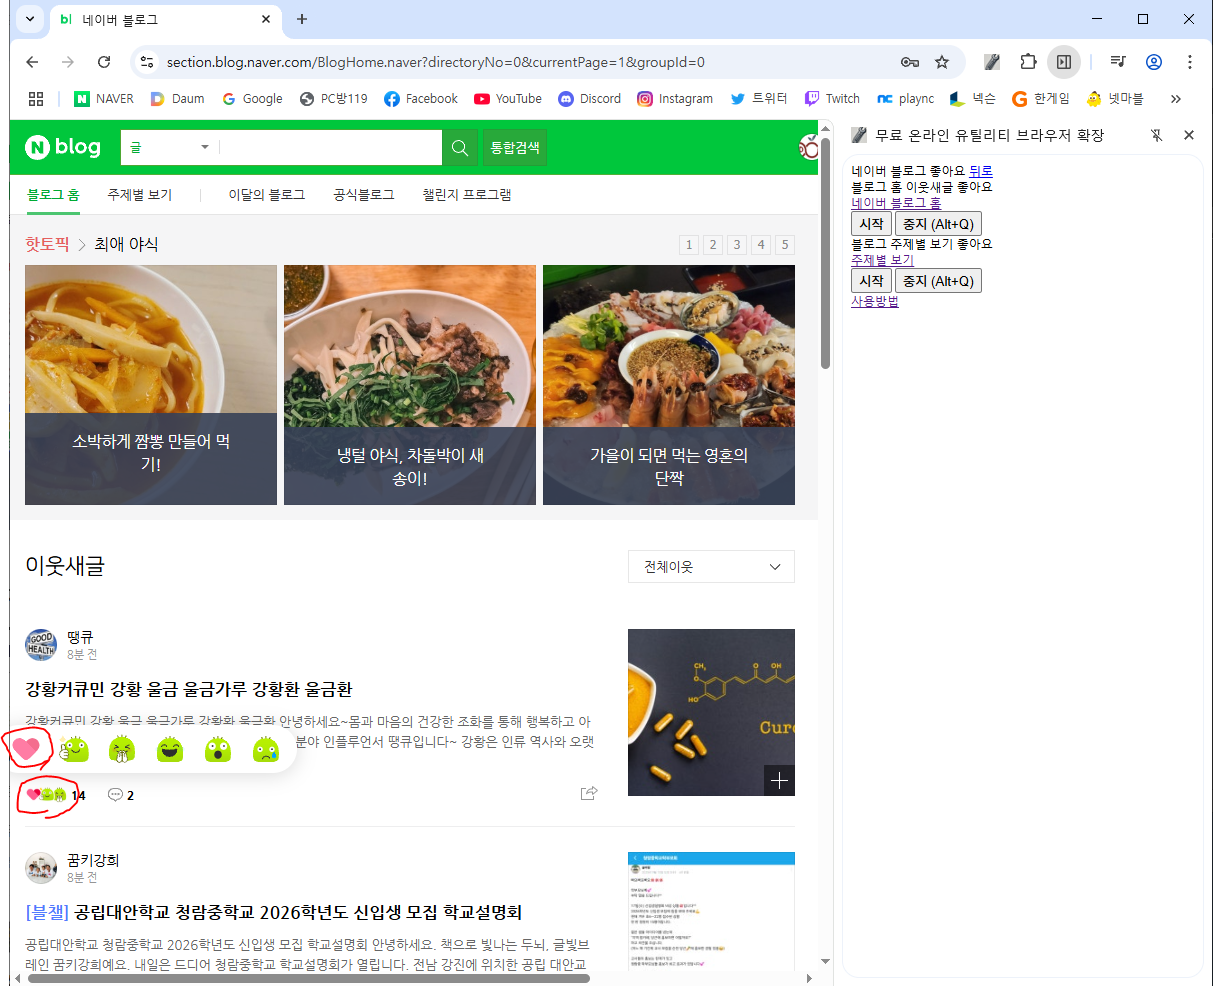Viewport: 1213px width, 986px height.
Task: Bookmark this page with star icon
Action: tap(942, 62)
